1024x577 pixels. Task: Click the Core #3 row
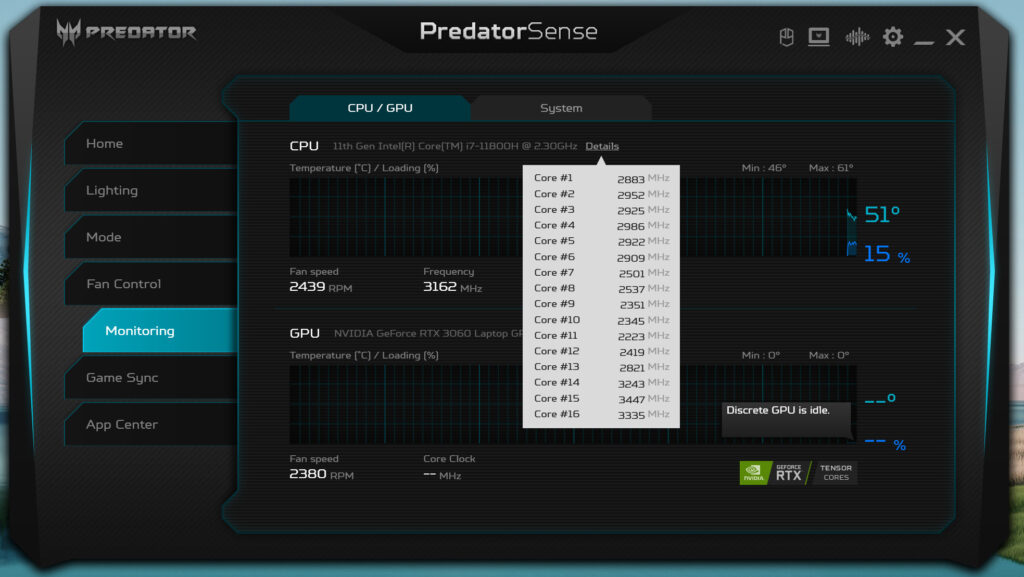click(x=601, y=210)
